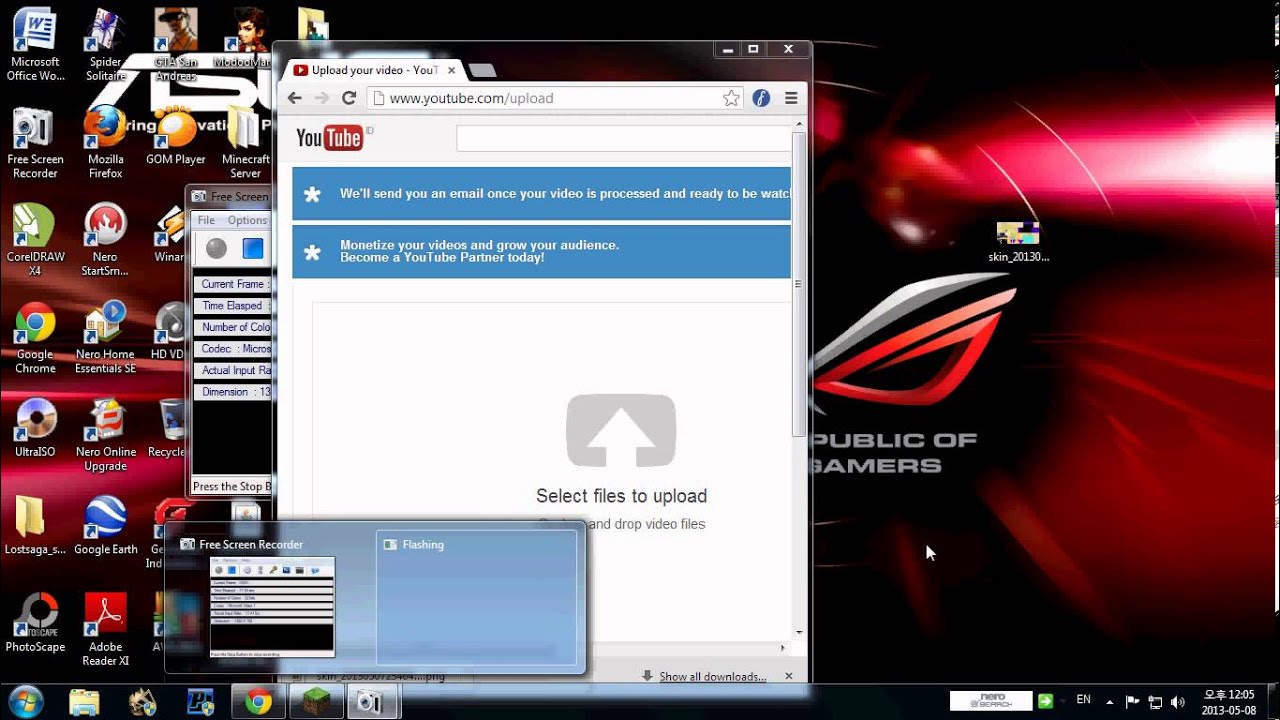Open the Windows Start menu

click(x=26, y=702)
